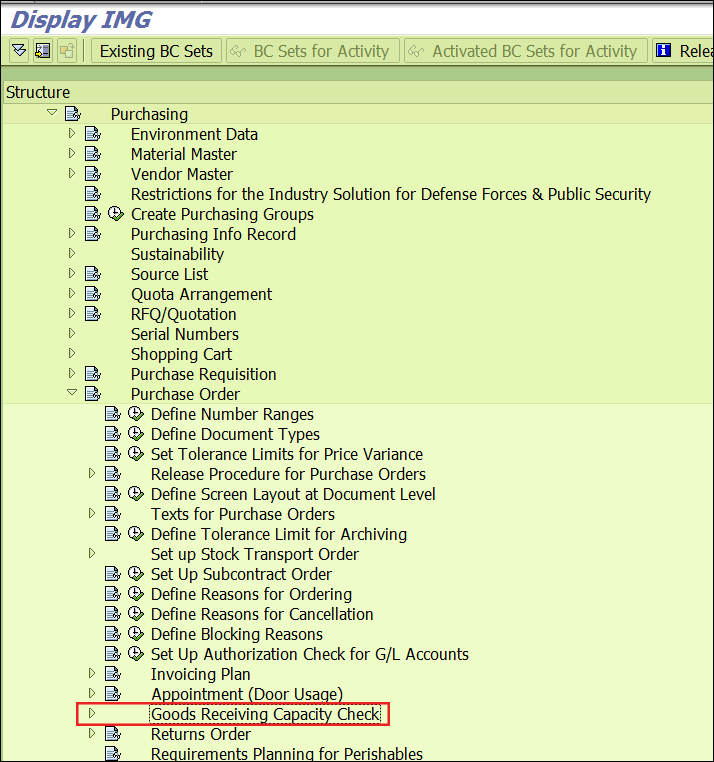Click the Position on node toolbar icon

(x=43, y=51)
